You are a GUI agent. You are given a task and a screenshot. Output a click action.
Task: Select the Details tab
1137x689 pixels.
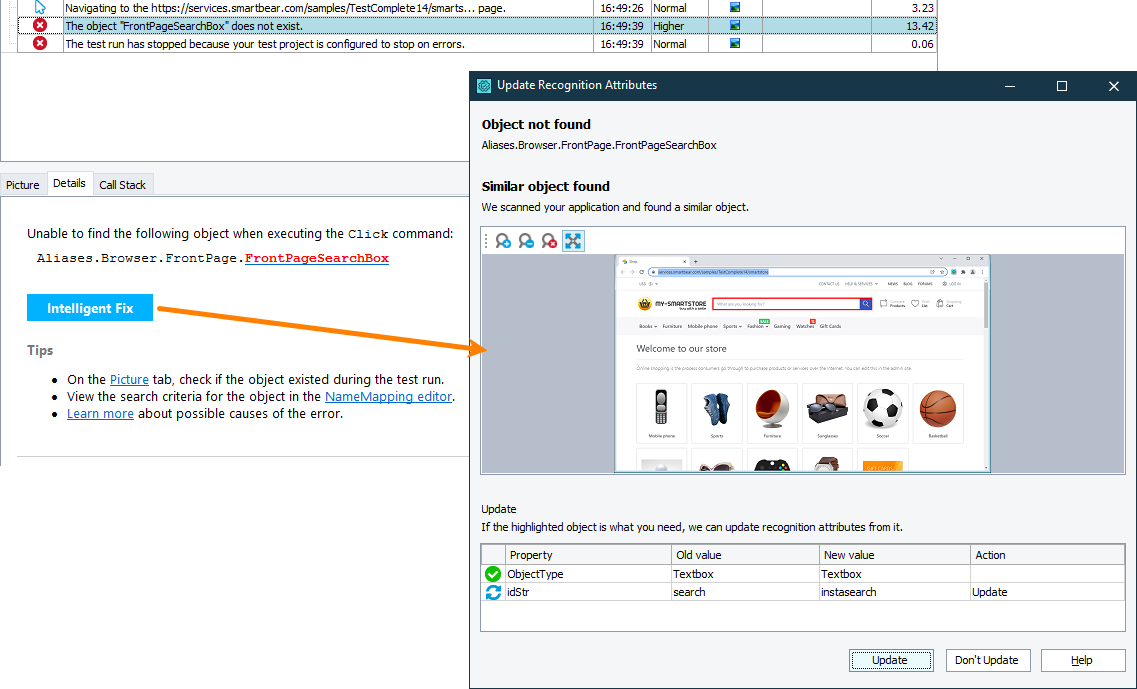(70, 183)
